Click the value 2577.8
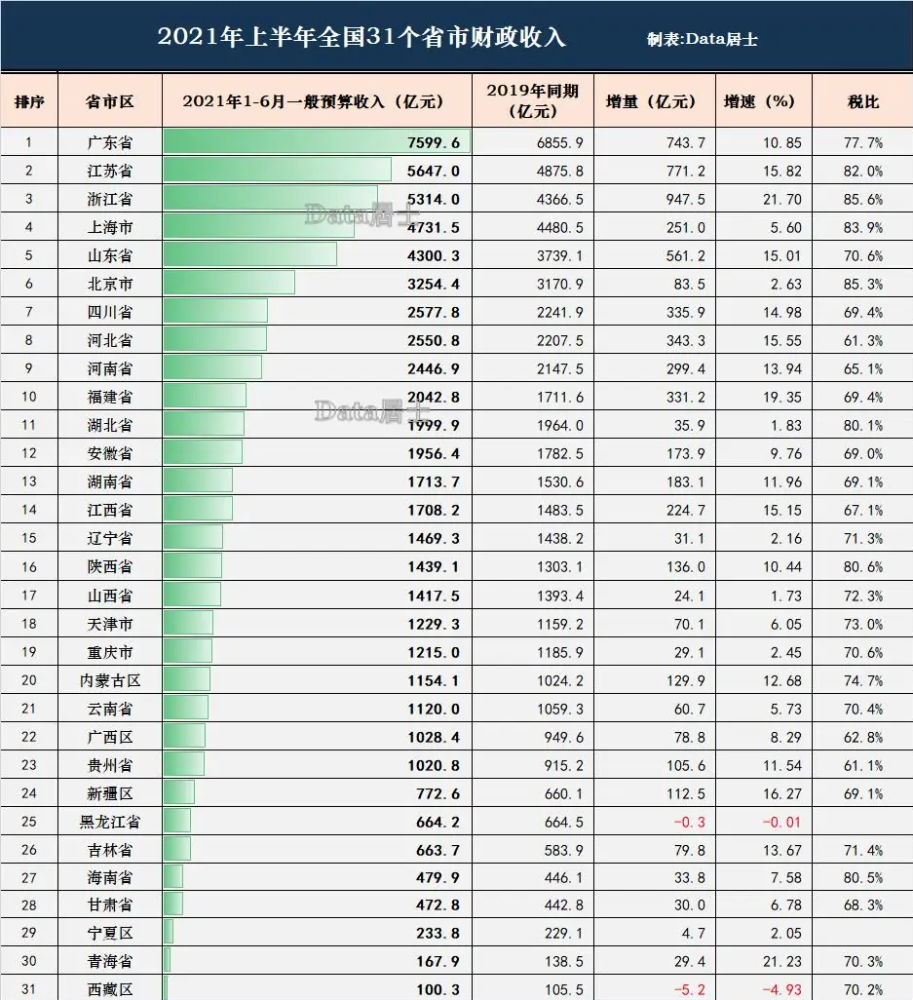This screenshot has height=1000, width=913. point(434,312)
